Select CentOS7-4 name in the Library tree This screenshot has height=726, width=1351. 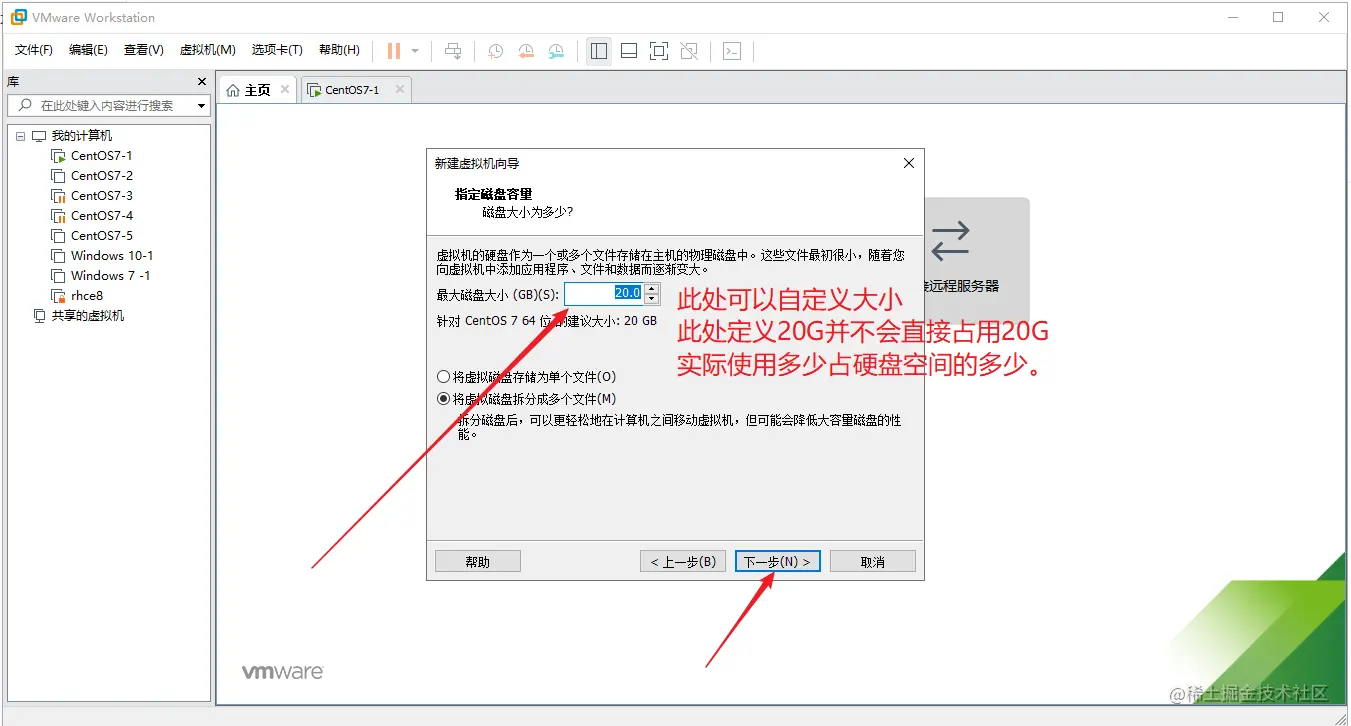tap(101, 216)
